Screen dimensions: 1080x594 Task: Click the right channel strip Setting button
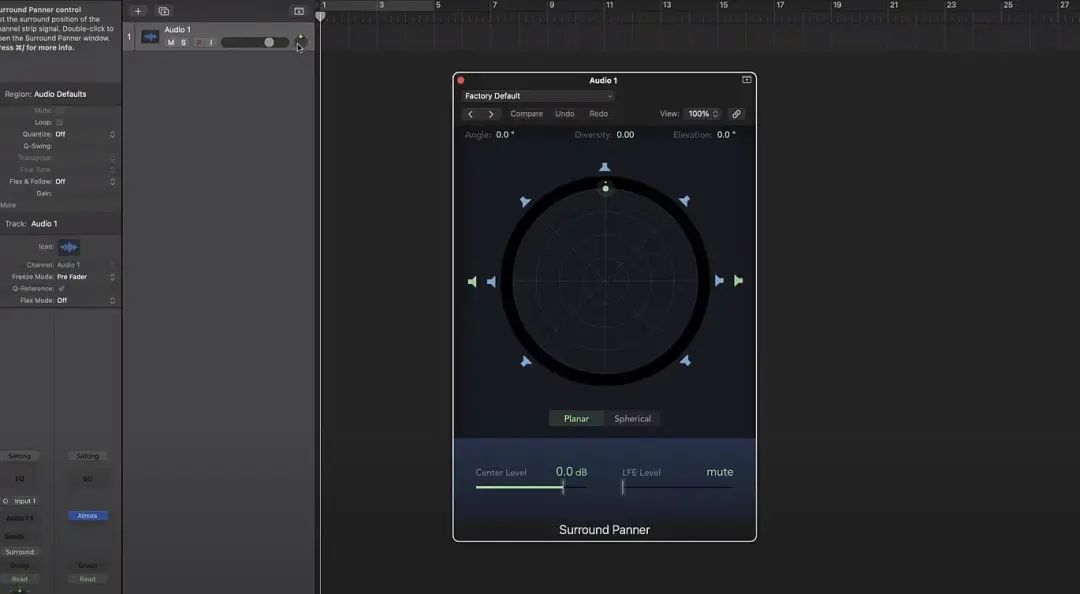pyautogui.click(x=87, y=456)
